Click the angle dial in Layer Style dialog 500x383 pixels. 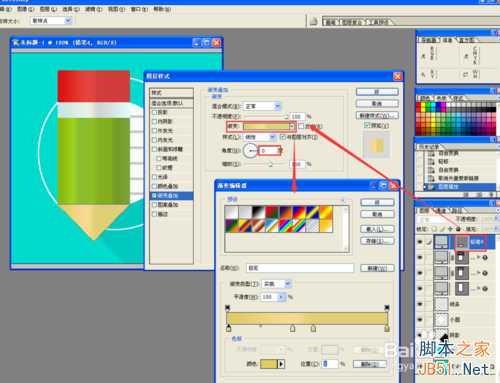click(x=250, y=151)
